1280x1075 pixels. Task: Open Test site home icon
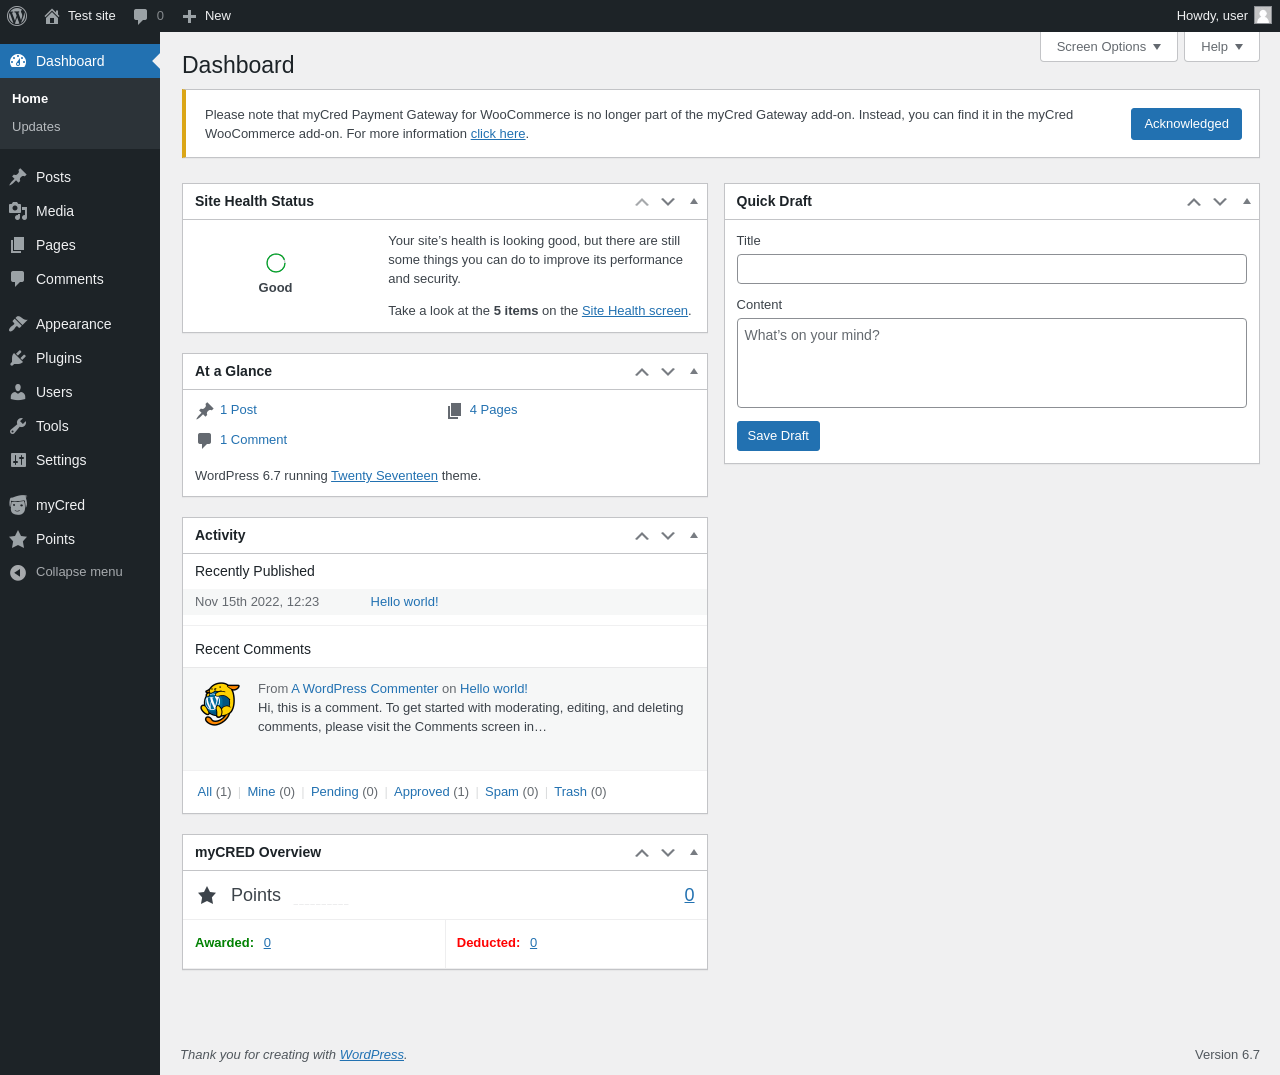point(52,16)
